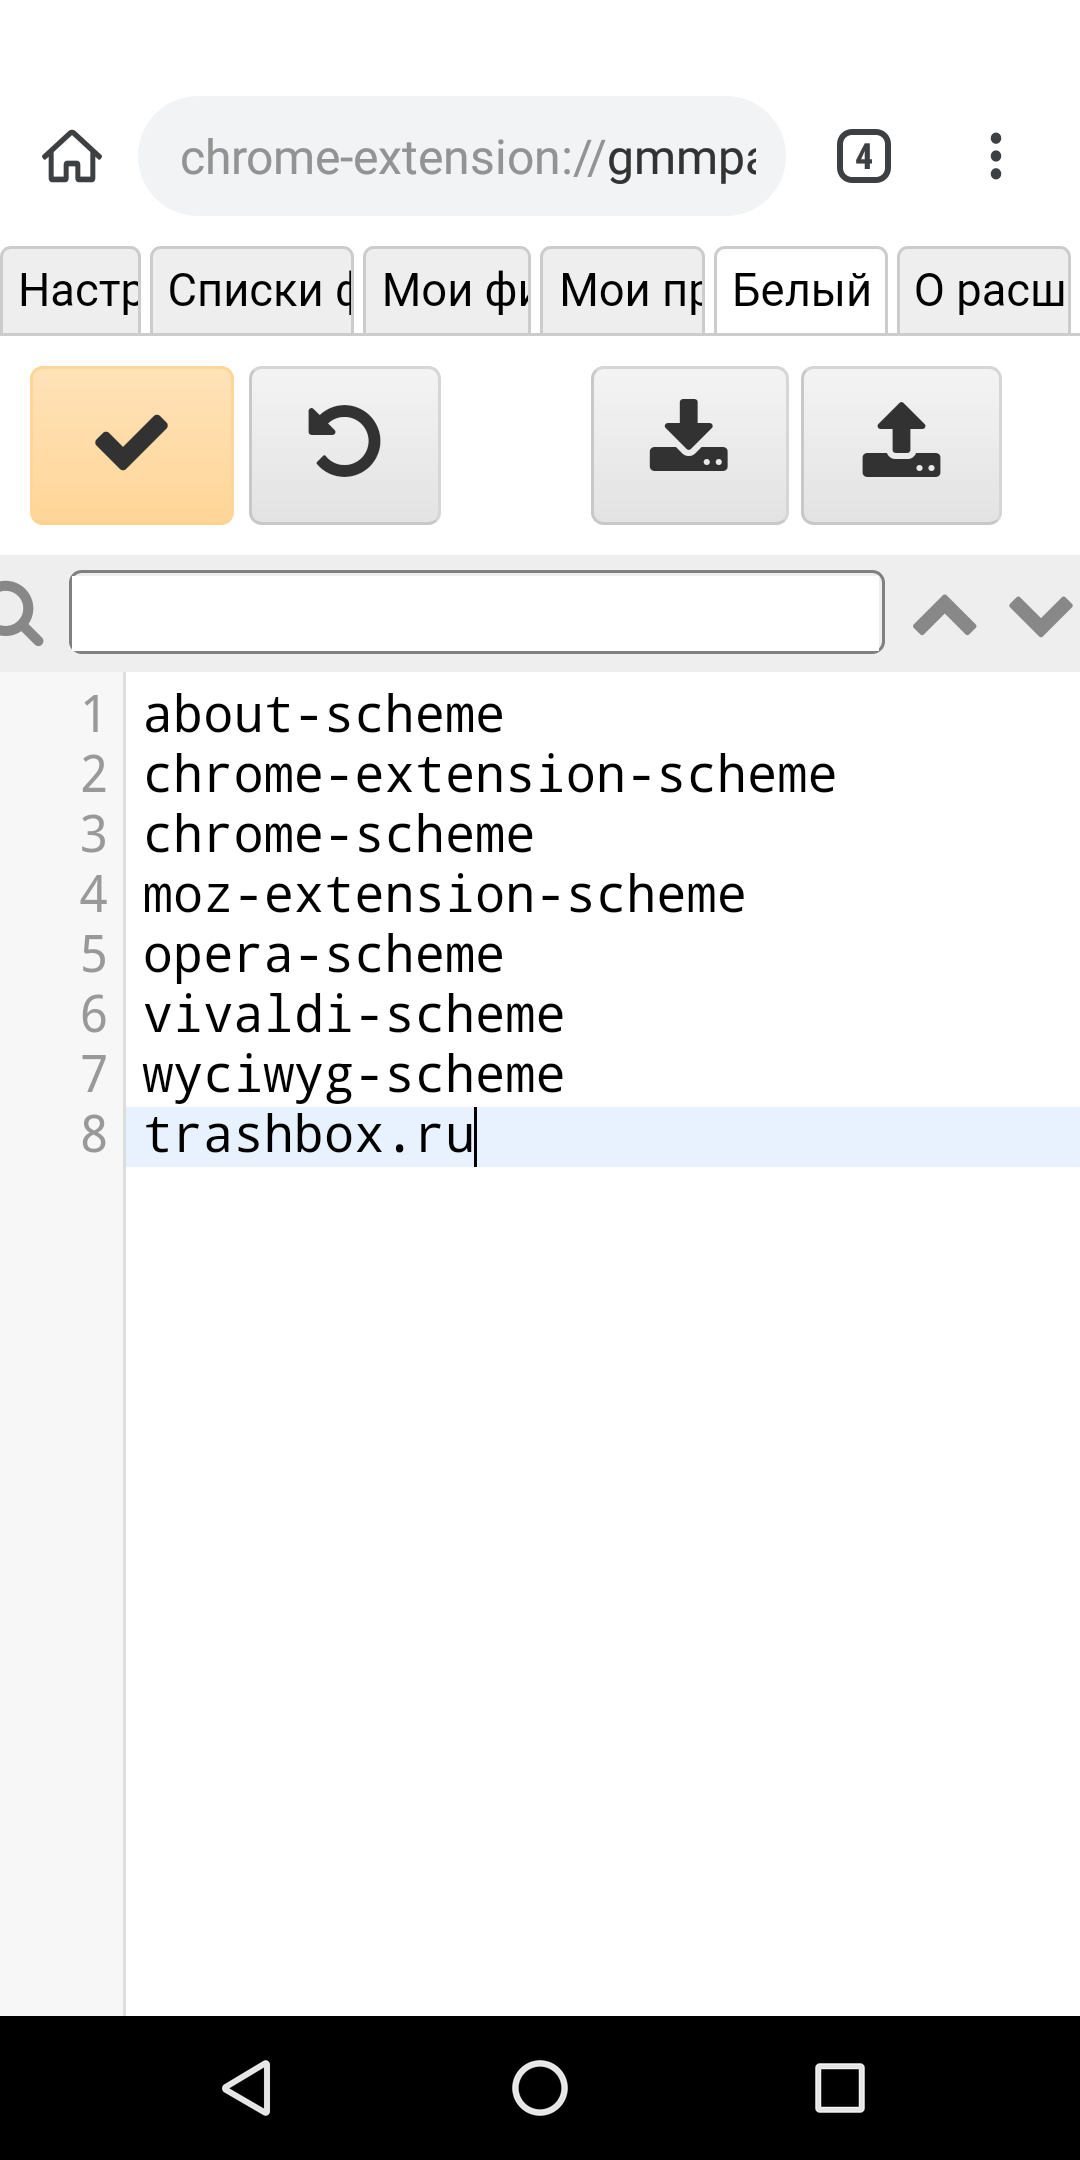The width and height of the screenshot is (1080, 2160).
Task: Open the Мои фи my filters tab
Action: tap(447, 290)
